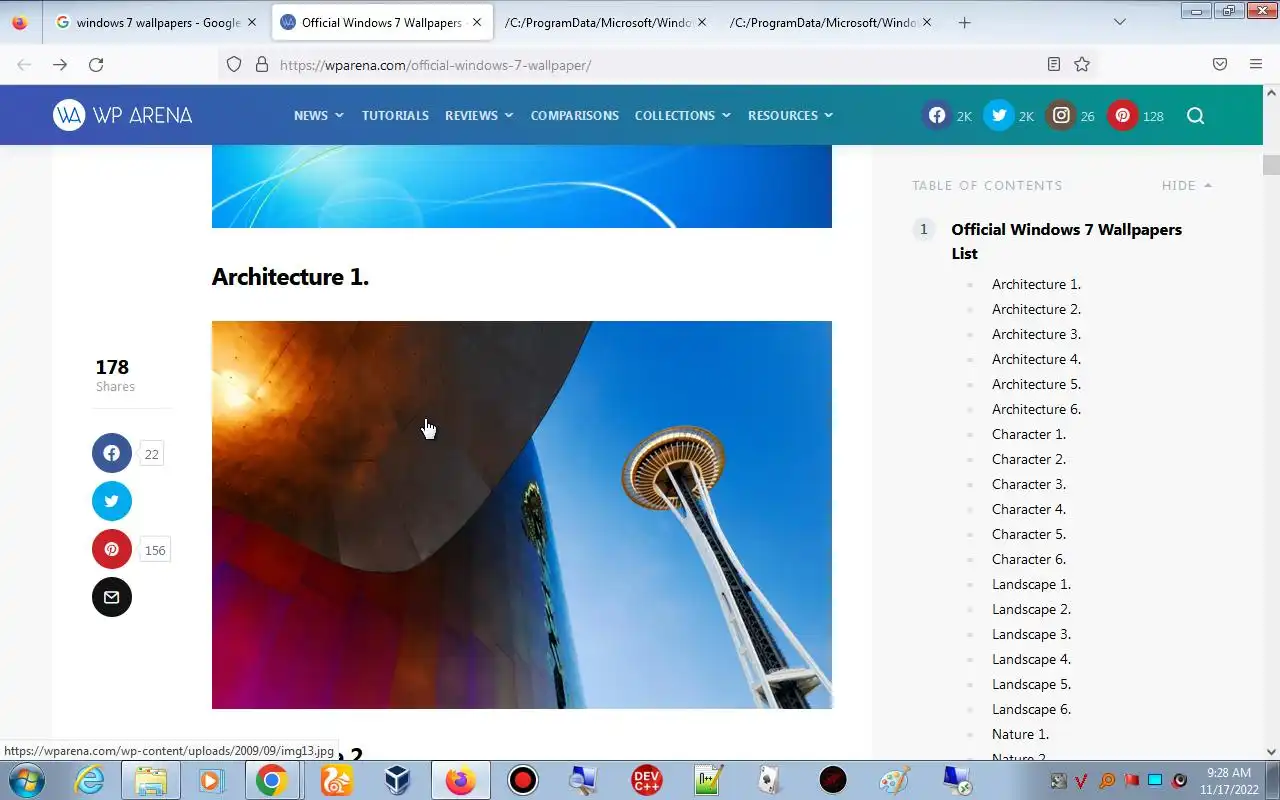This screenshot has height=800, width=1280.
Task: Jump to Nature 1. in contents
Action: click(x=1020, y=734)
